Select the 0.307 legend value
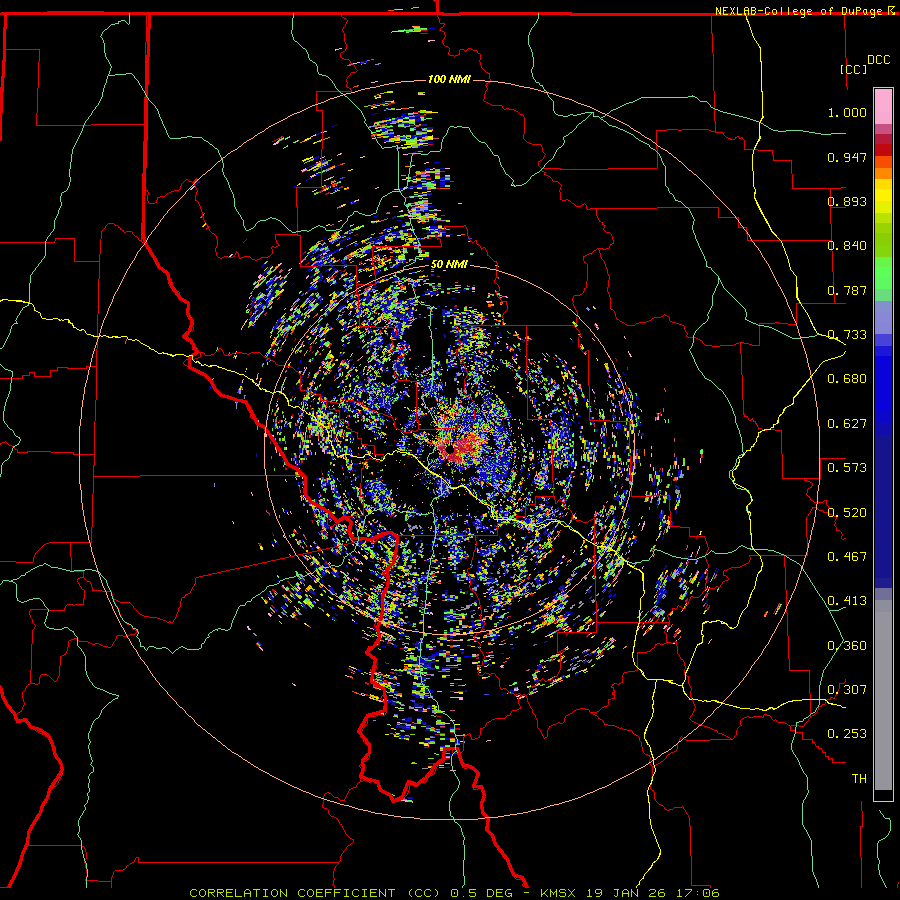This screenshot has width=900, height=900. point(847,689)
